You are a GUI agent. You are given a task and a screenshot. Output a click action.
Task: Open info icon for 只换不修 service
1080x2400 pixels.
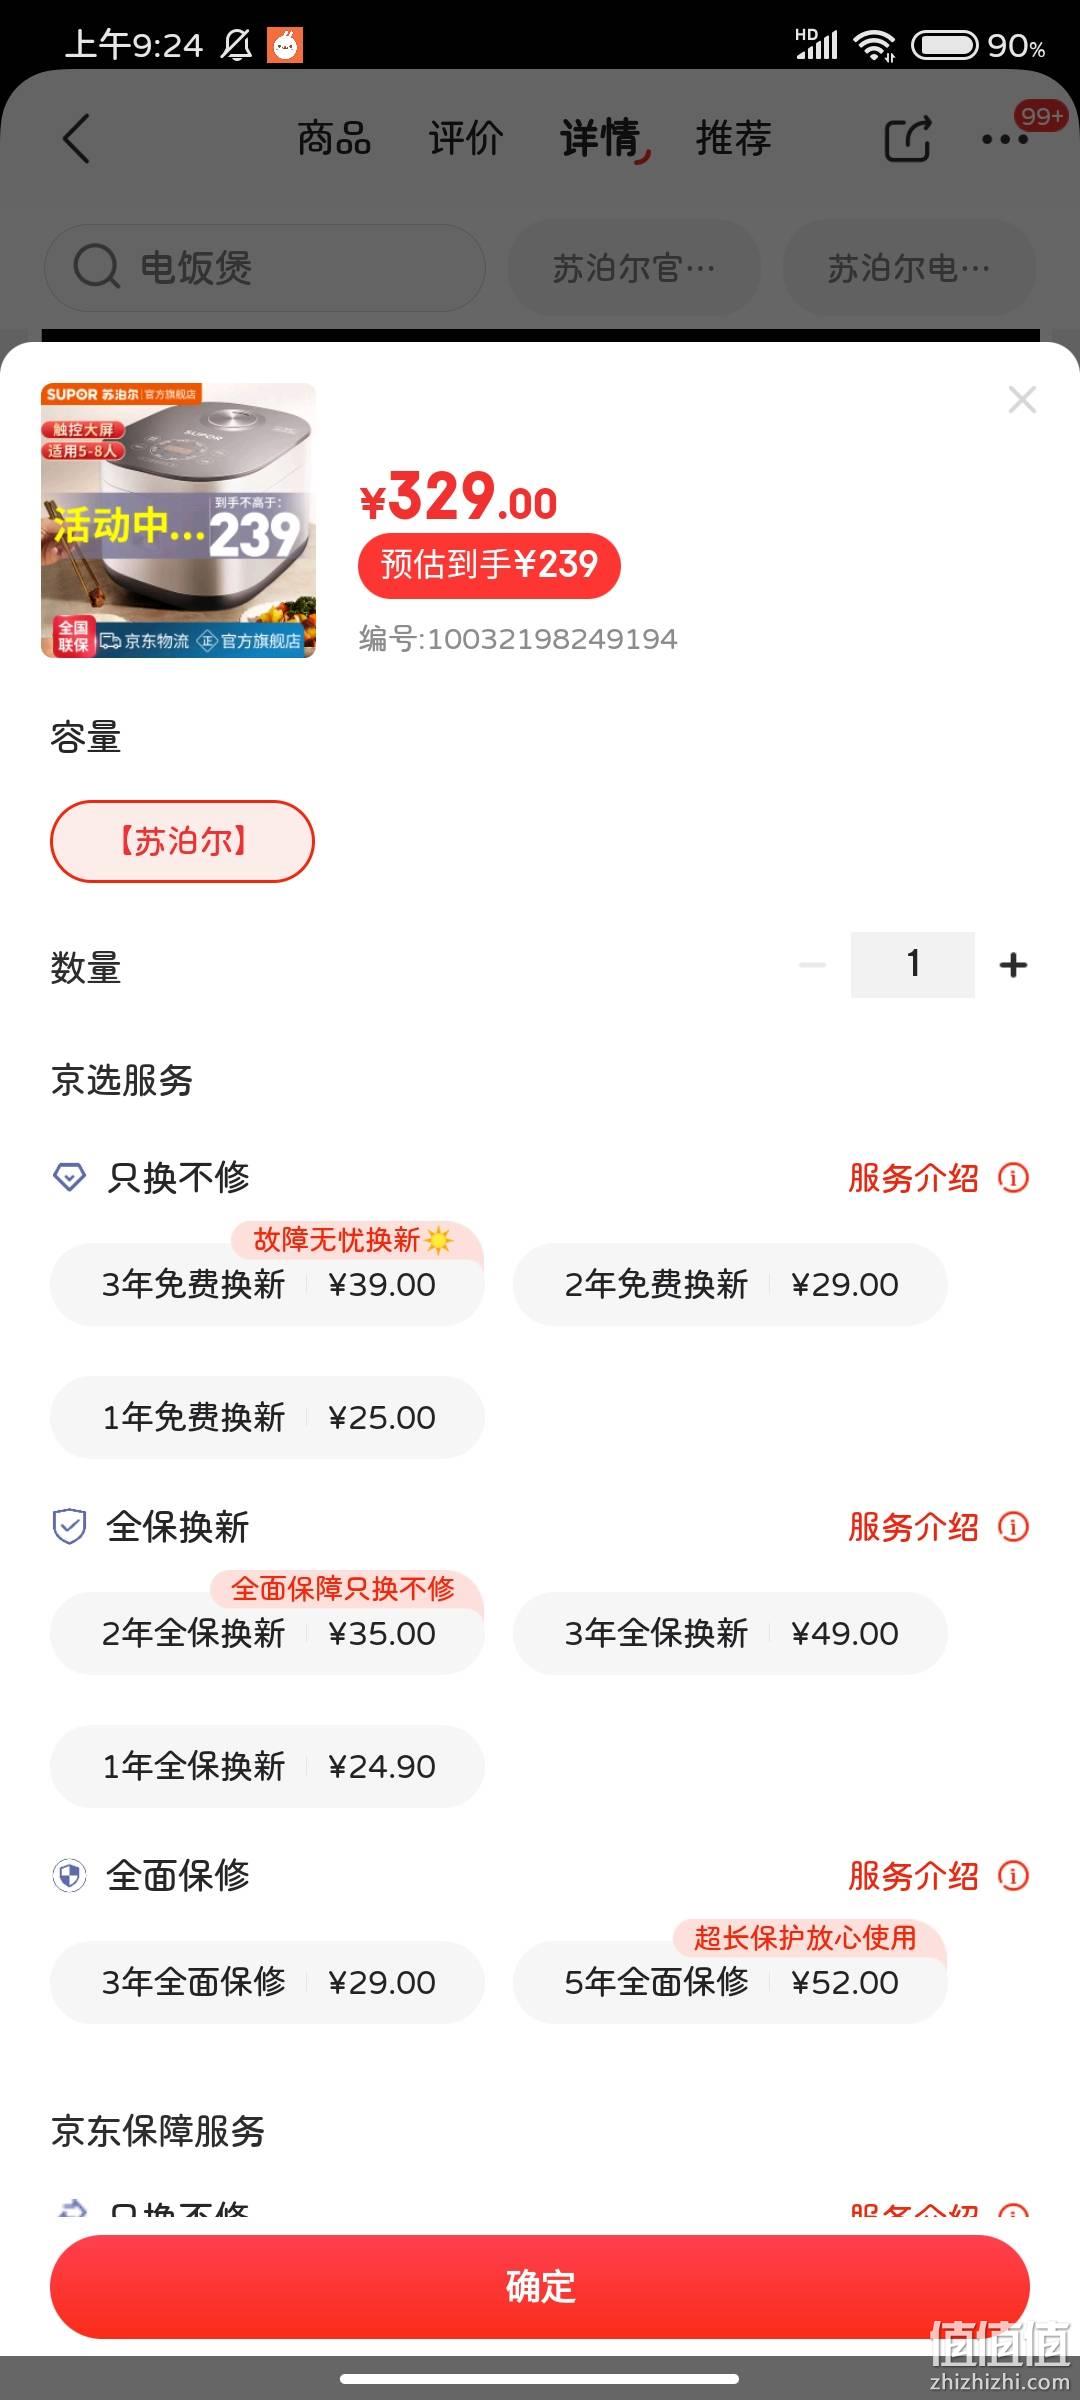click(x=1013, y=1178)
